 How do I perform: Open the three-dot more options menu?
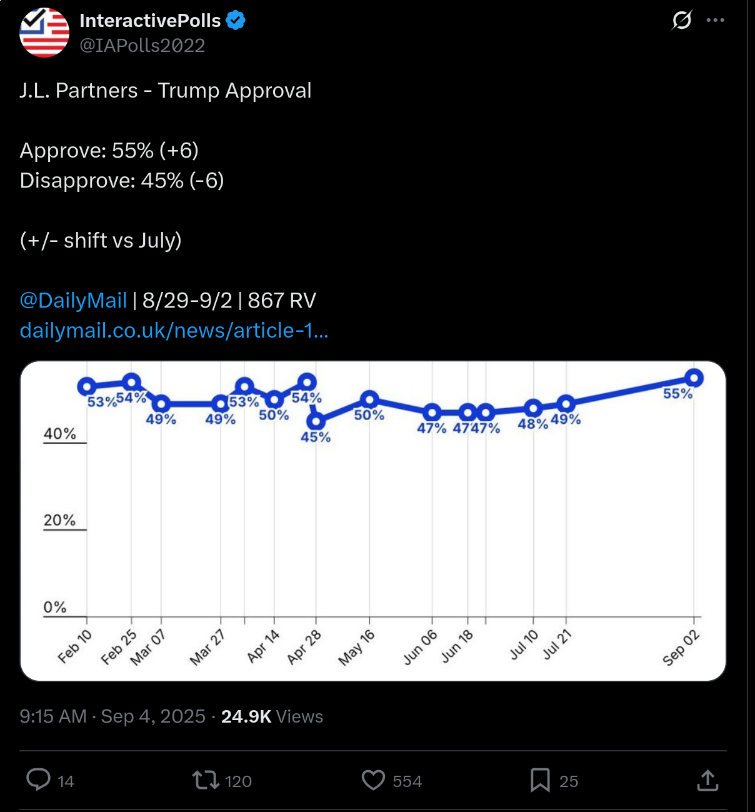[x=715, y=21]
